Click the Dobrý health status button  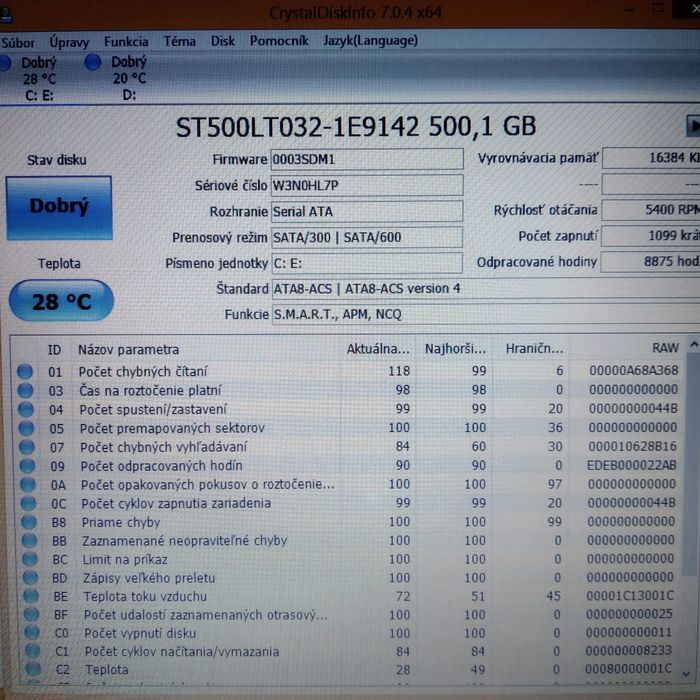(x=59, y=208)
